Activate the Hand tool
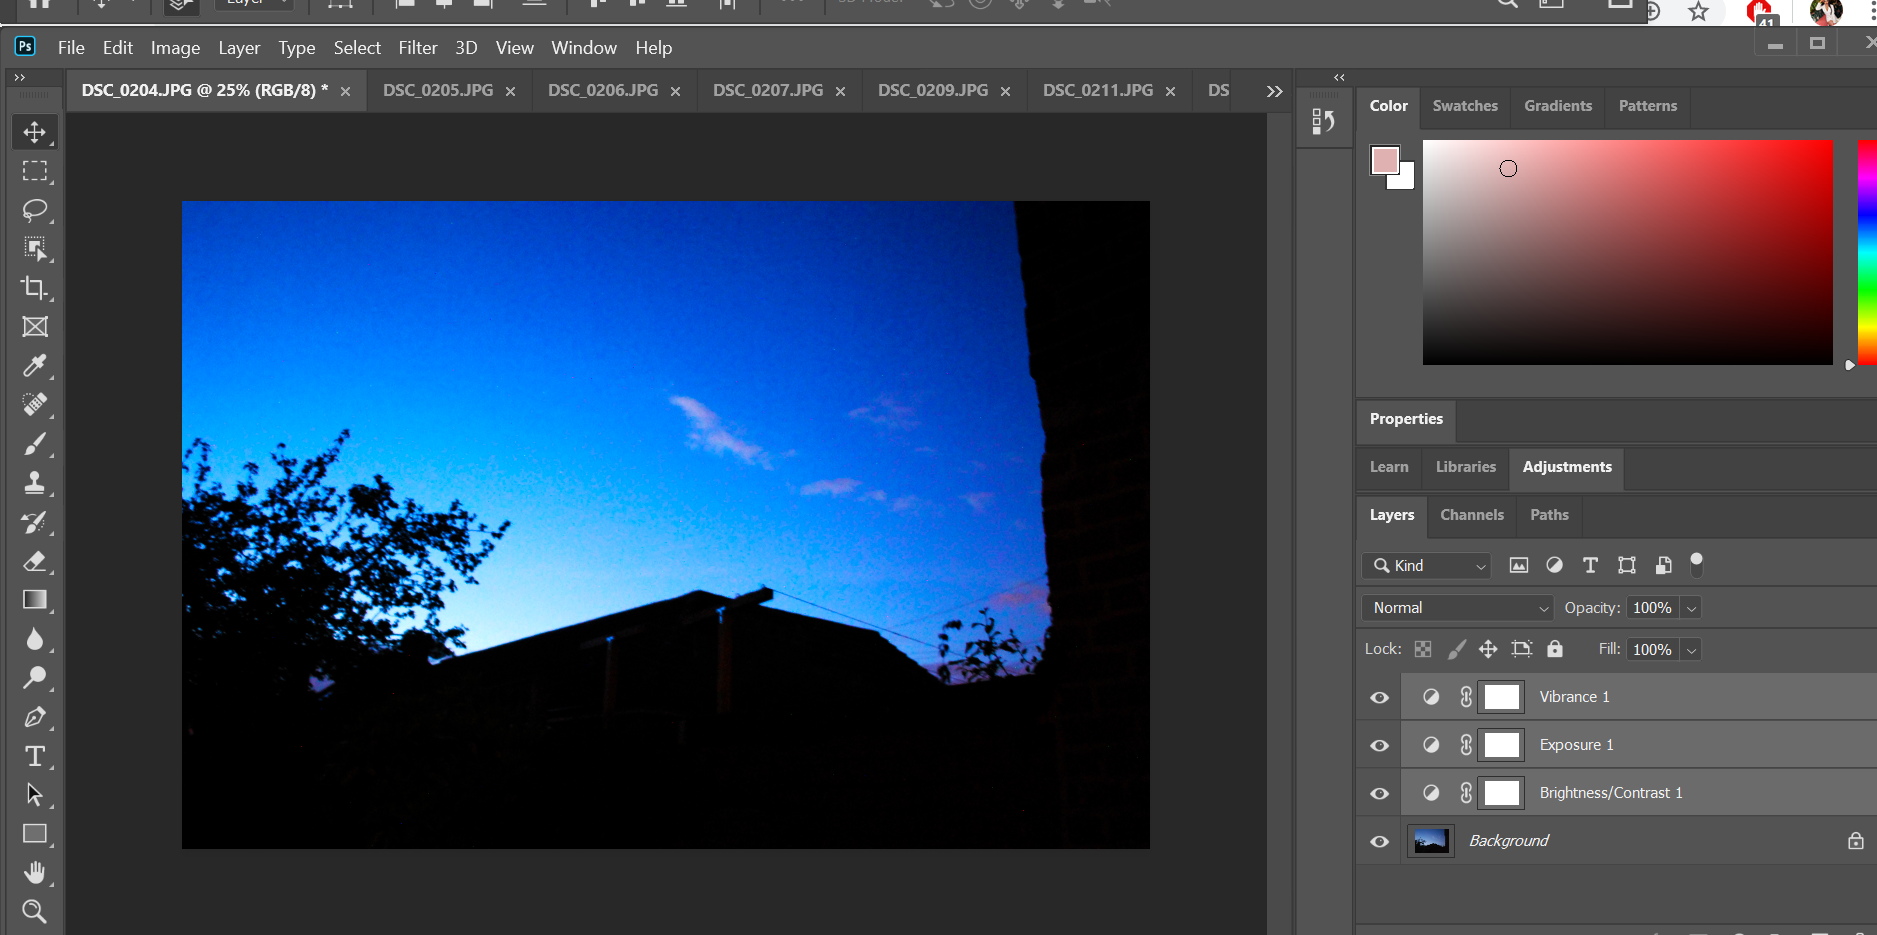The width and height of the screenshot is (1877, 935). click(34, 873)
